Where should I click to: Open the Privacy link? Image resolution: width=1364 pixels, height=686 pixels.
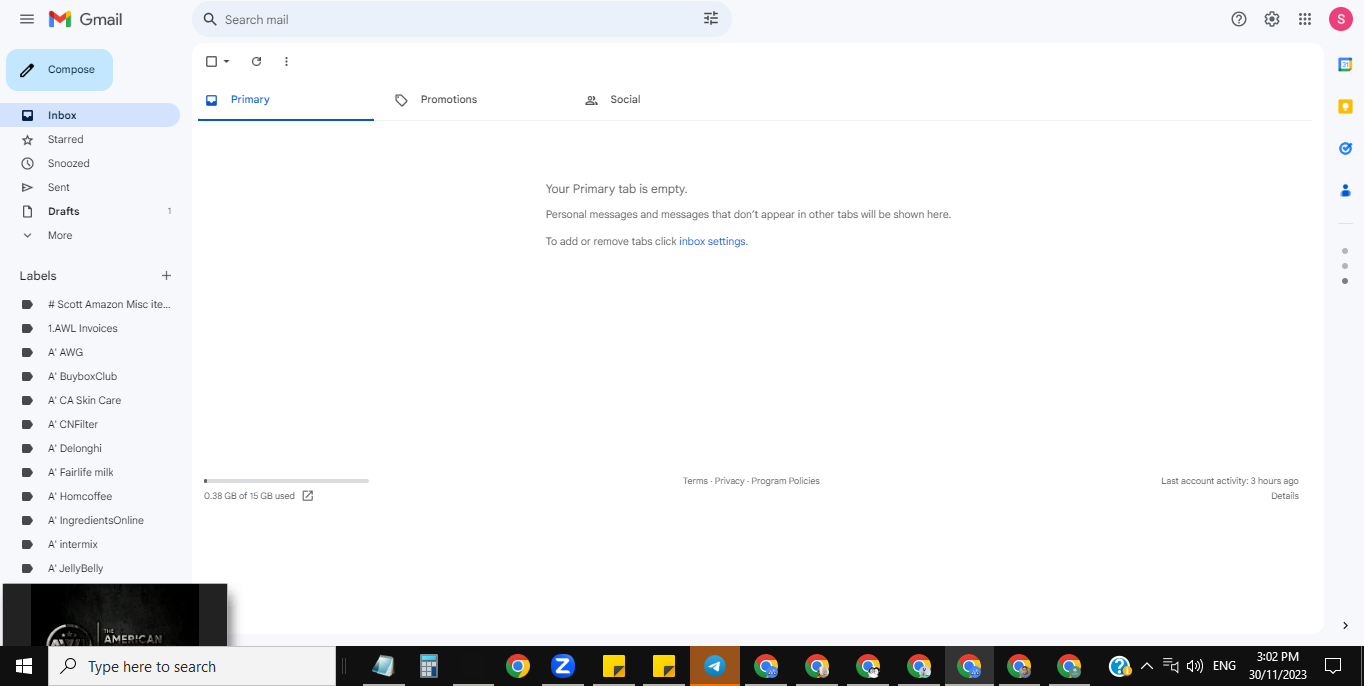(729, 481)
